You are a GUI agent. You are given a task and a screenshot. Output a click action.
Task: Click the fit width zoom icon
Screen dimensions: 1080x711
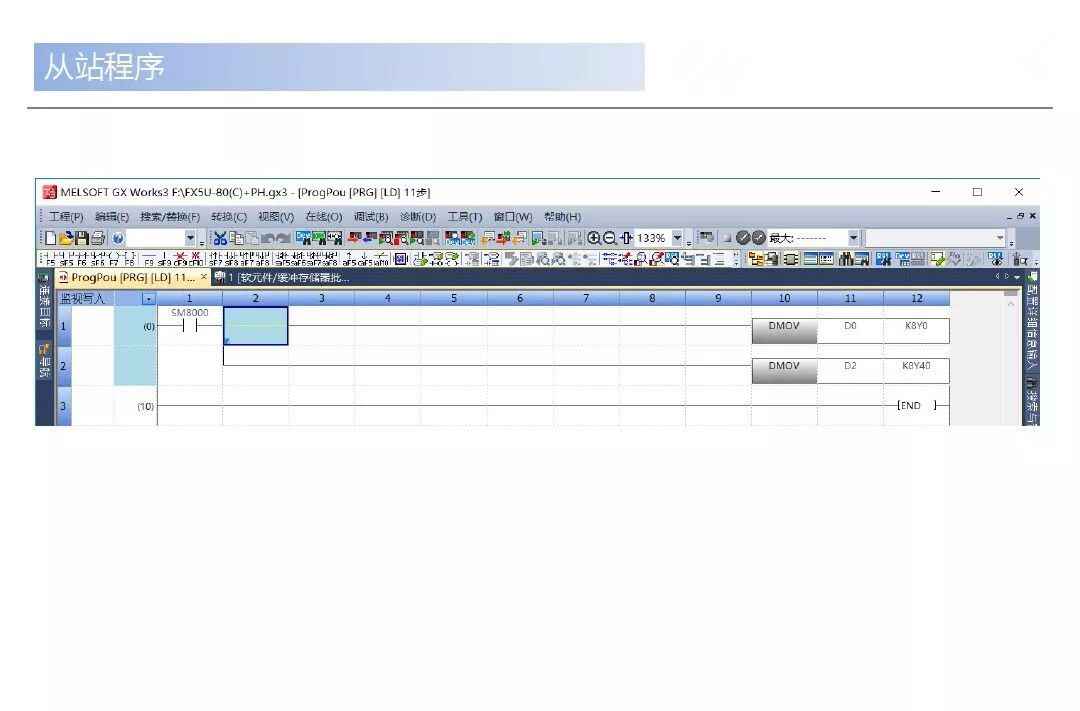[626, 238]
